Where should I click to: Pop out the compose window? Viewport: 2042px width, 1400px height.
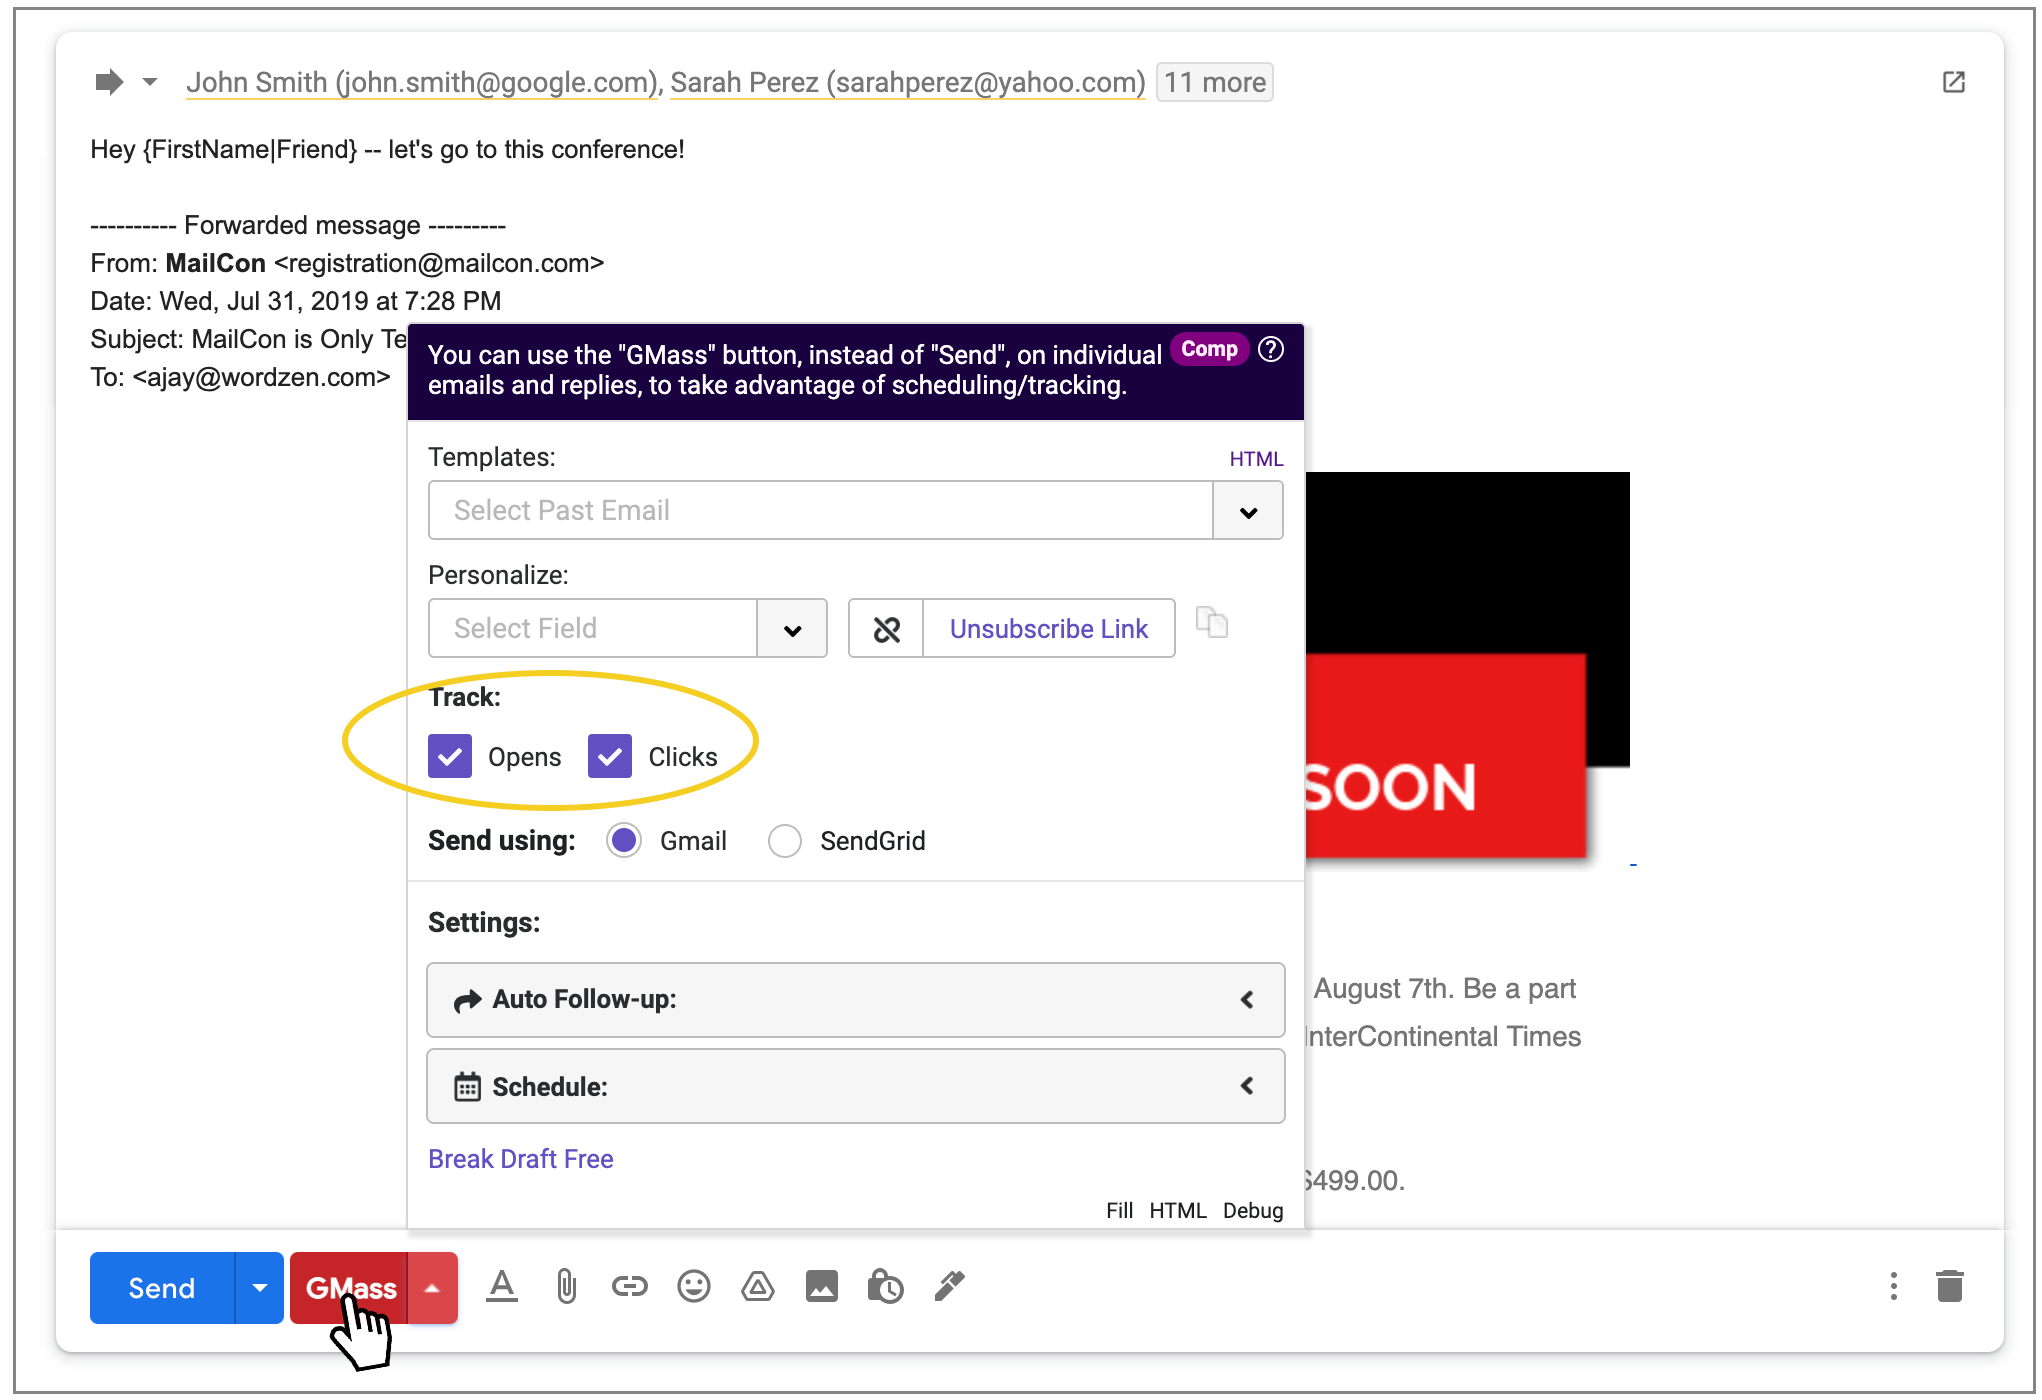pos(1953,82)
